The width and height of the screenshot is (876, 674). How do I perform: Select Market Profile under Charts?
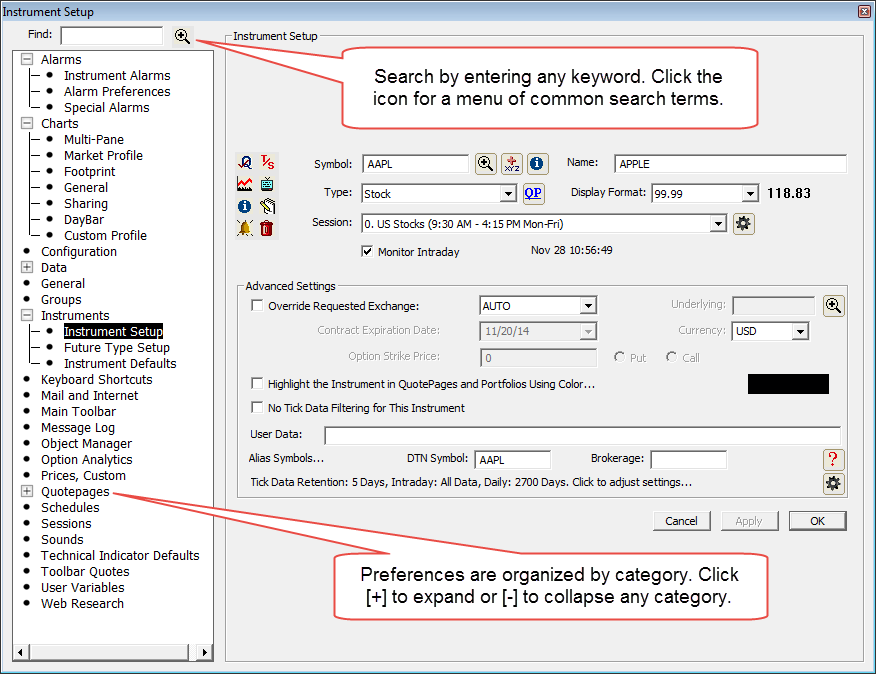pyautogui.click(x=103, y=155)
